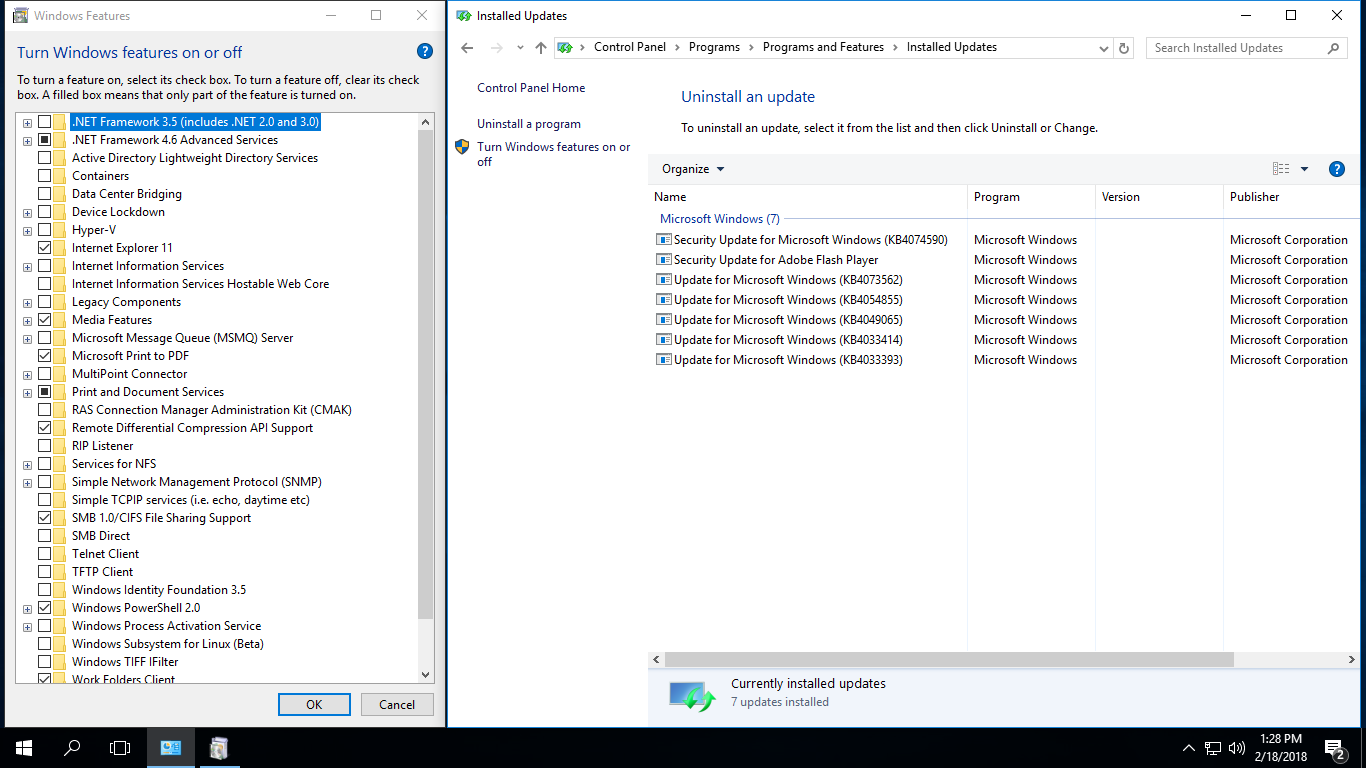Sort updates by the Name column
Image resolution: width=1366 pixels, height=768 pixels.
coord(808,197)
